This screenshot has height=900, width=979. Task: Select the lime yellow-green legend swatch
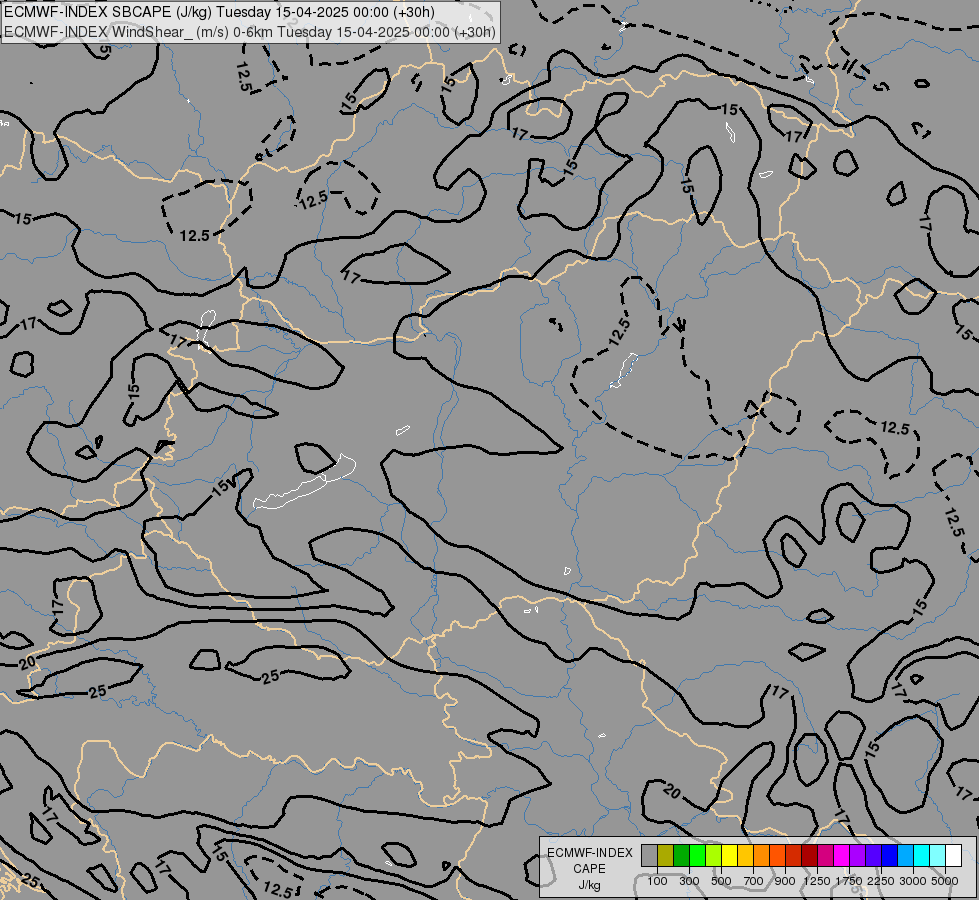pos(713,856)
